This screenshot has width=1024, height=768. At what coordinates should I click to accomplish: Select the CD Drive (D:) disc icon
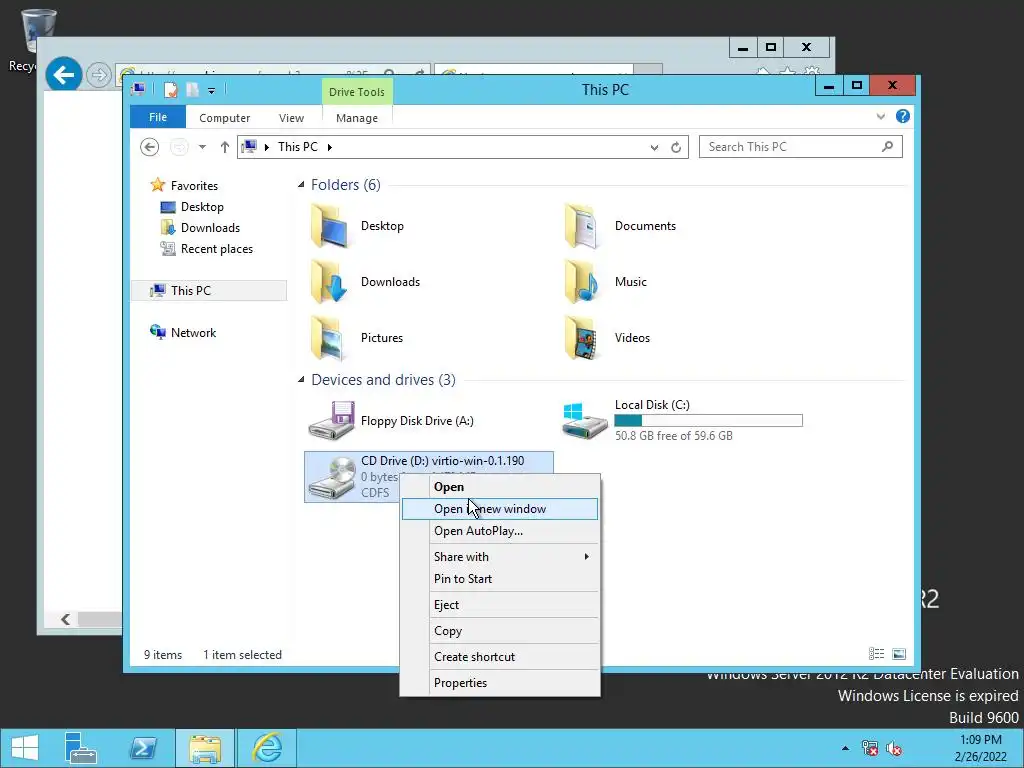pos(332,477)
